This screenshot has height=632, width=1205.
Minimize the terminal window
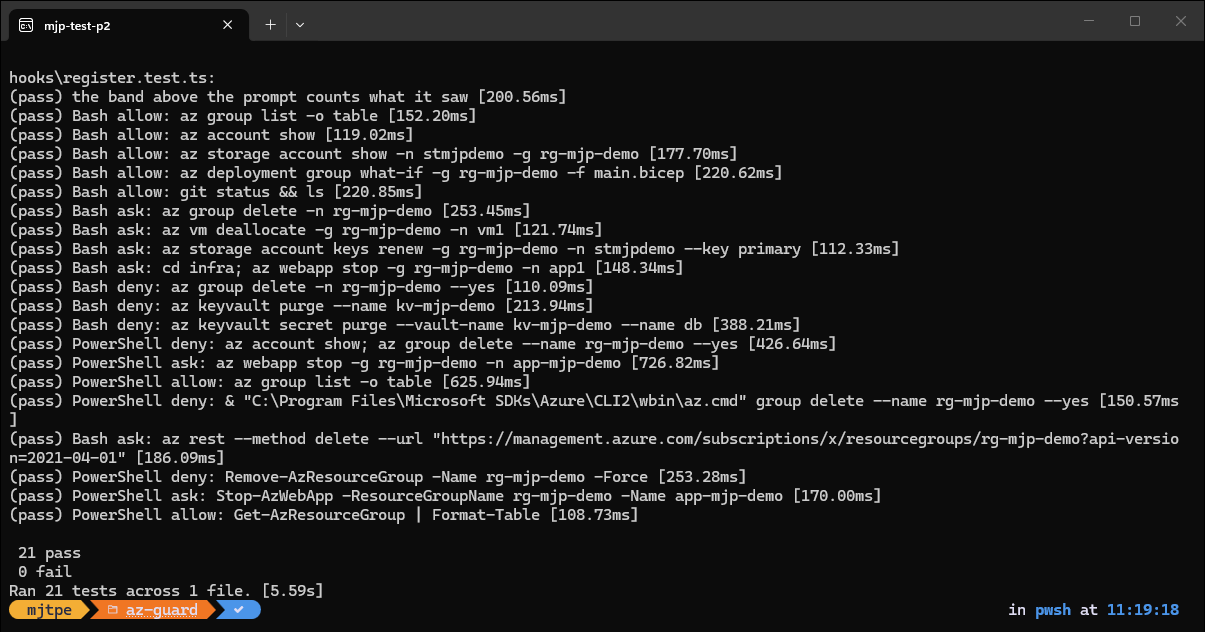[x=1089, y=21]
